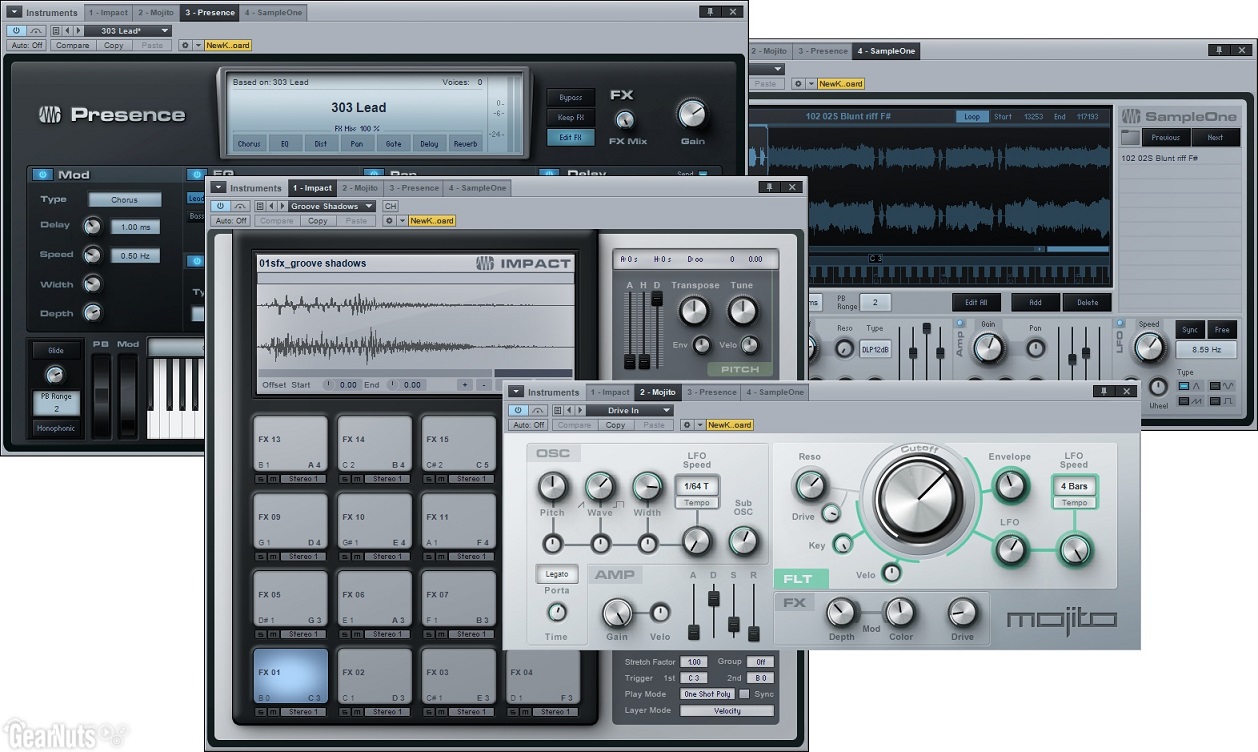Select 1 - Impact tab in Presence window

click(108, 12)
